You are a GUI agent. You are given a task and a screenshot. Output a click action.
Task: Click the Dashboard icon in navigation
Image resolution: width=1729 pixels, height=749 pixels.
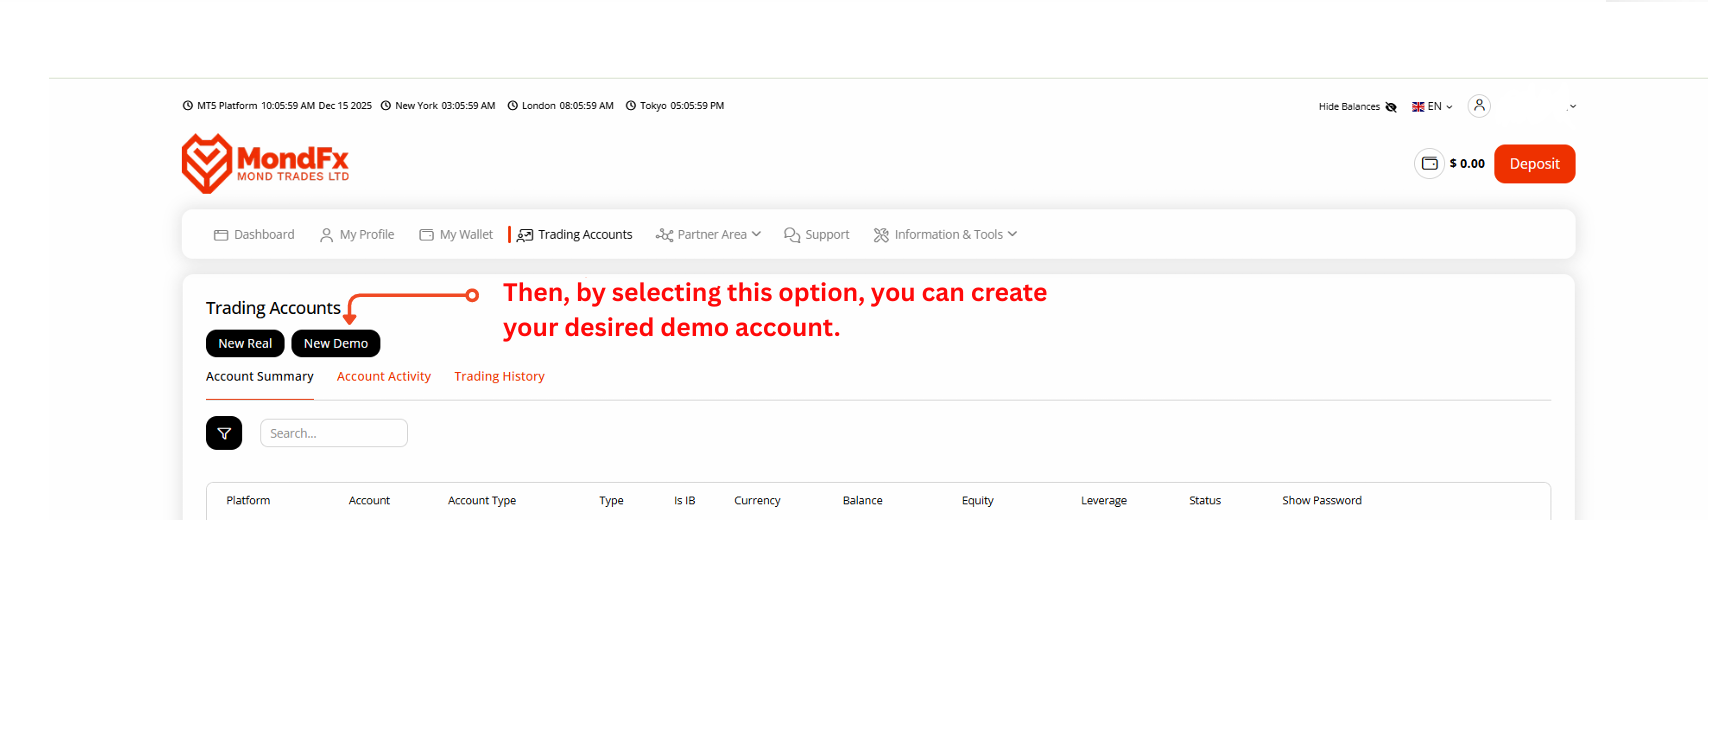221,235
